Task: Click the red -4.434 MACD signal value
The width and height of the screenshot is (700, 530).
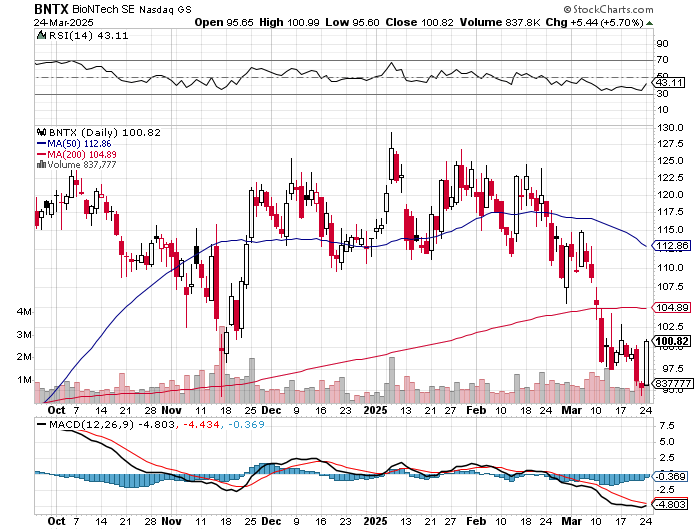Action: pos(202,425)
